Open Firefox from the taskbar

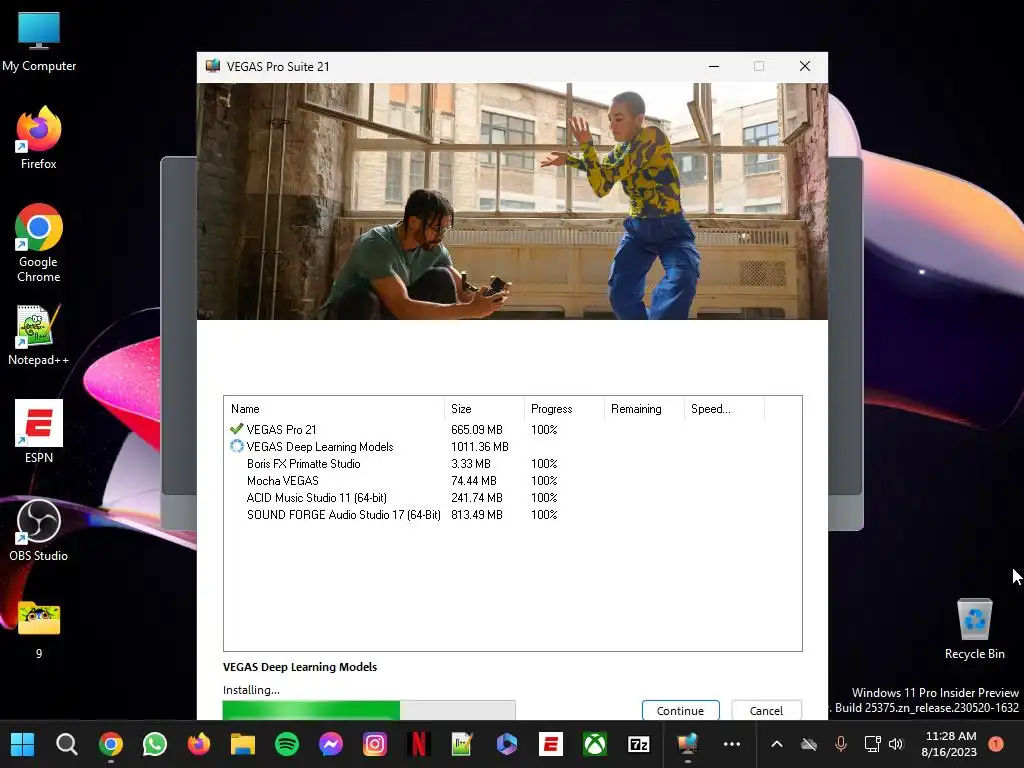199,744
